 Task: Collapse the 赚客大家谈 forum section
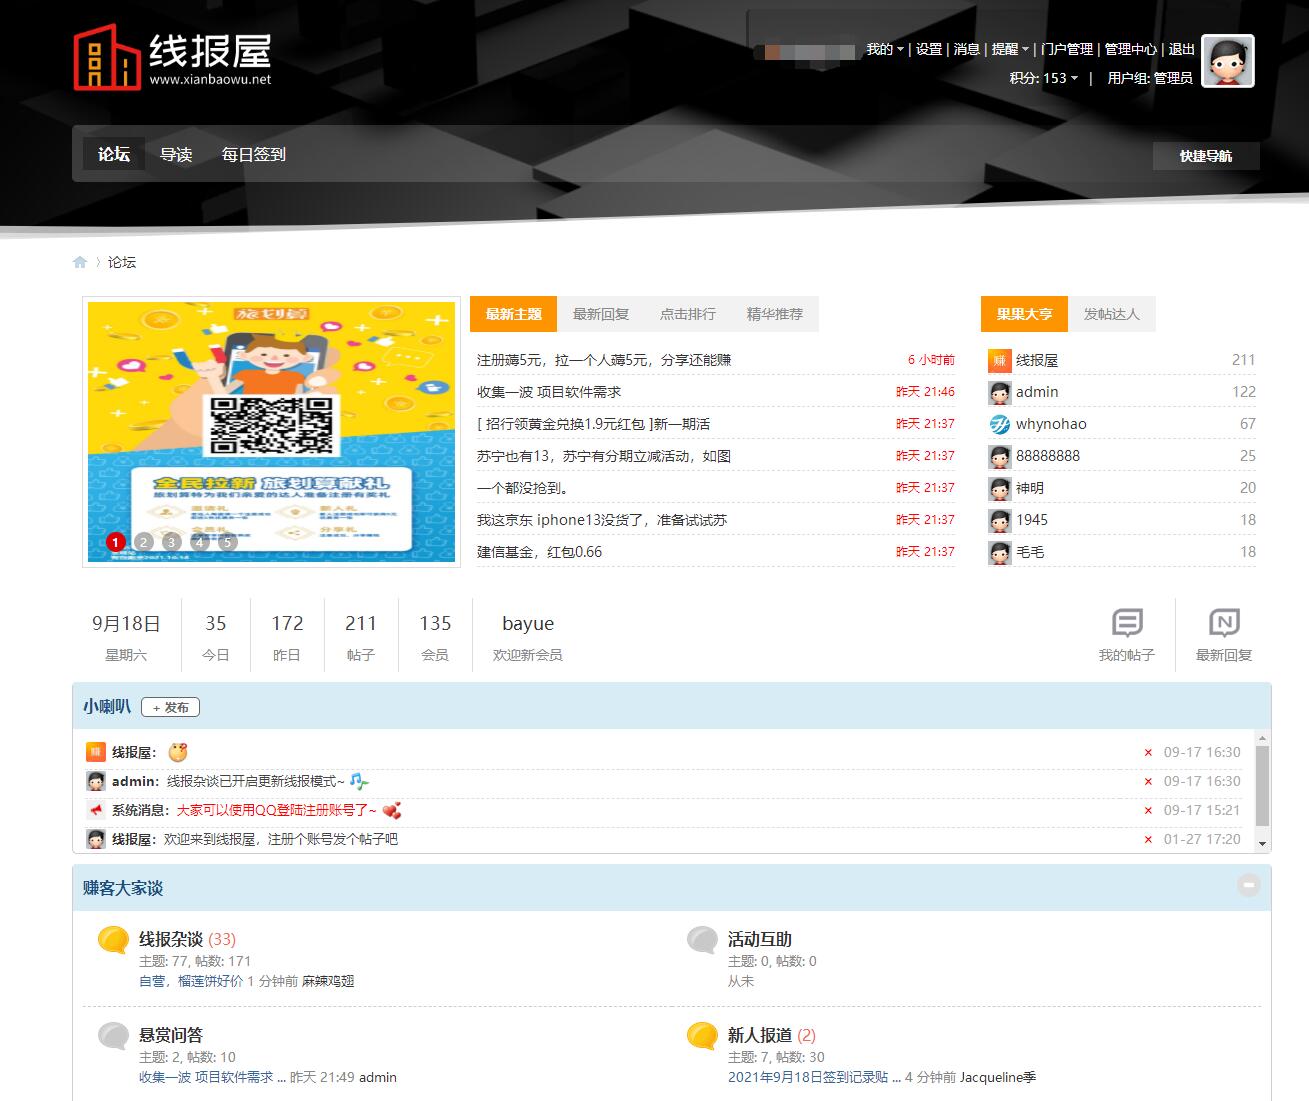pyautogui.click(x=1248, y=886)
